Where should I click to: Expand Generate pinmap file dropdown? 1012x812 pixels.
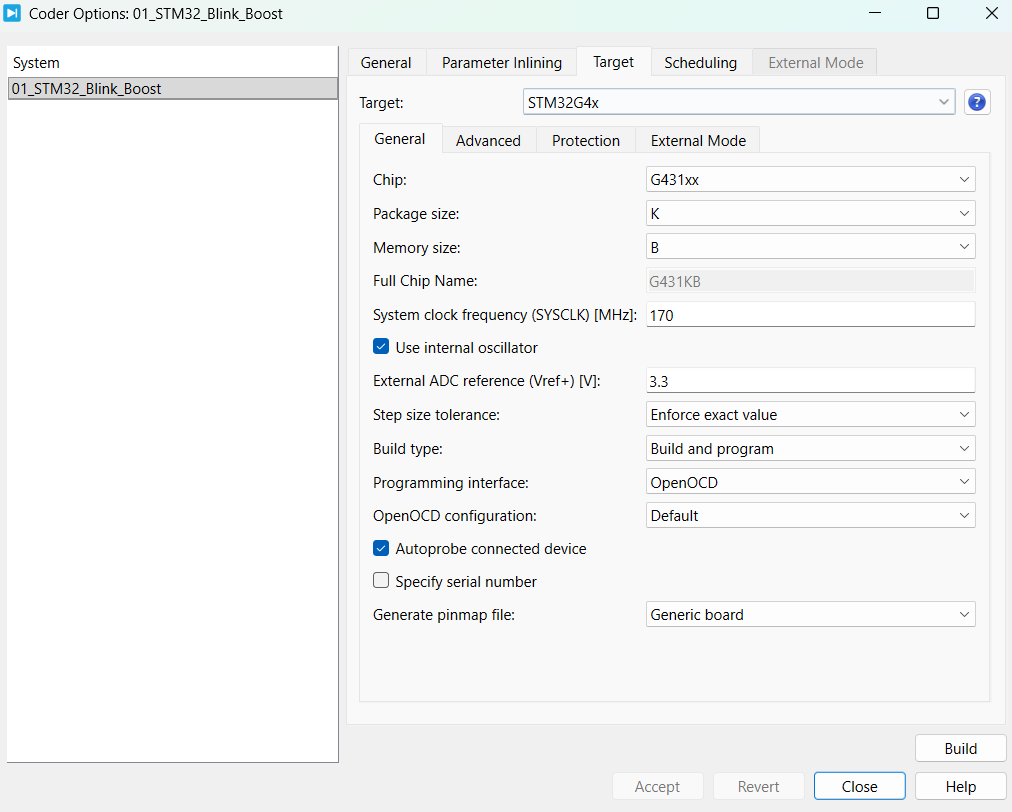click(810, 615)
